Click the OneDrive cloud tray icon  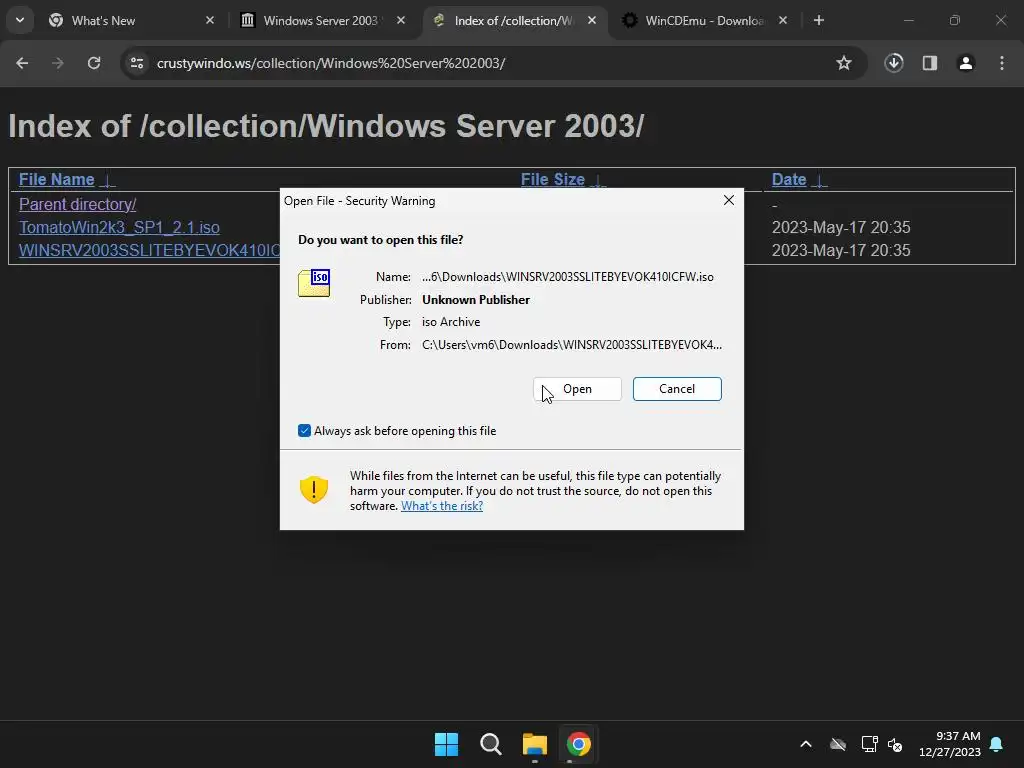pos(838,744)
